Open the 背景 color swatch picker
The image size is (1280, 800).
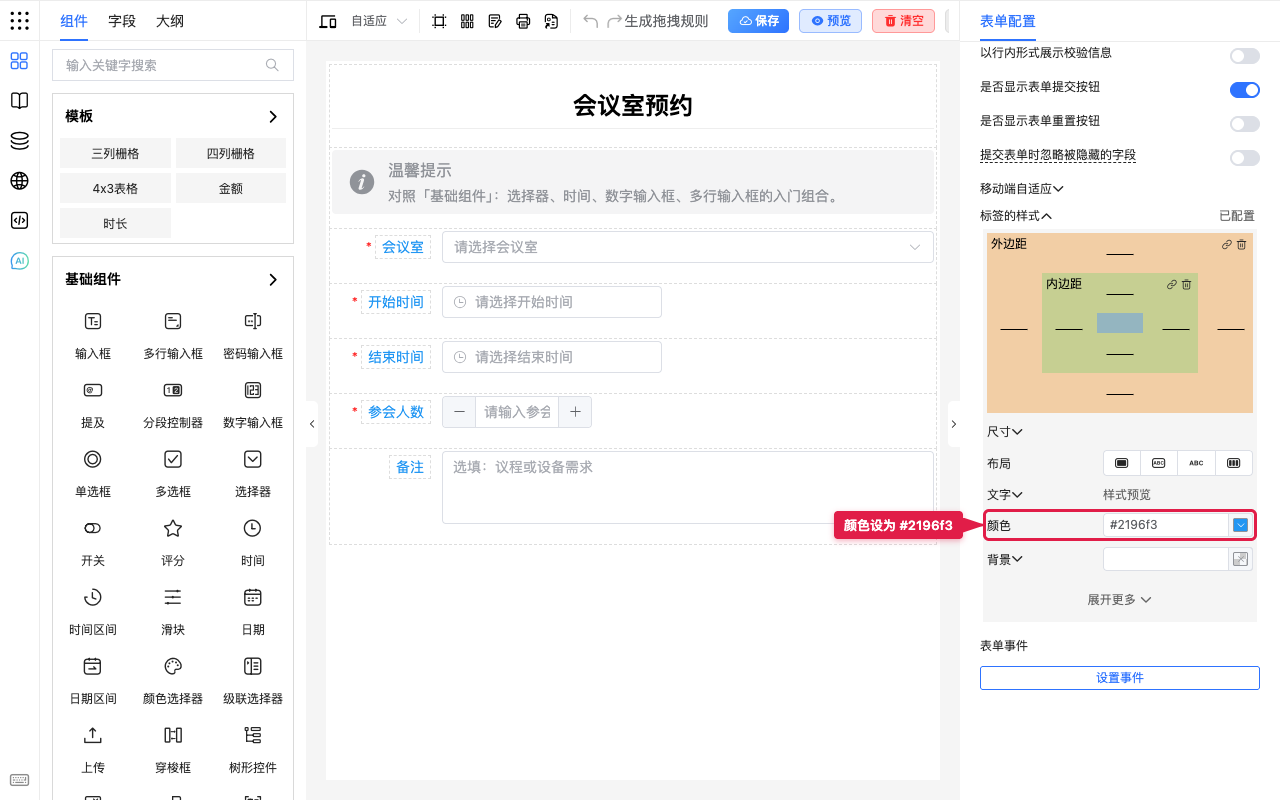click(x=1240, y=560)
